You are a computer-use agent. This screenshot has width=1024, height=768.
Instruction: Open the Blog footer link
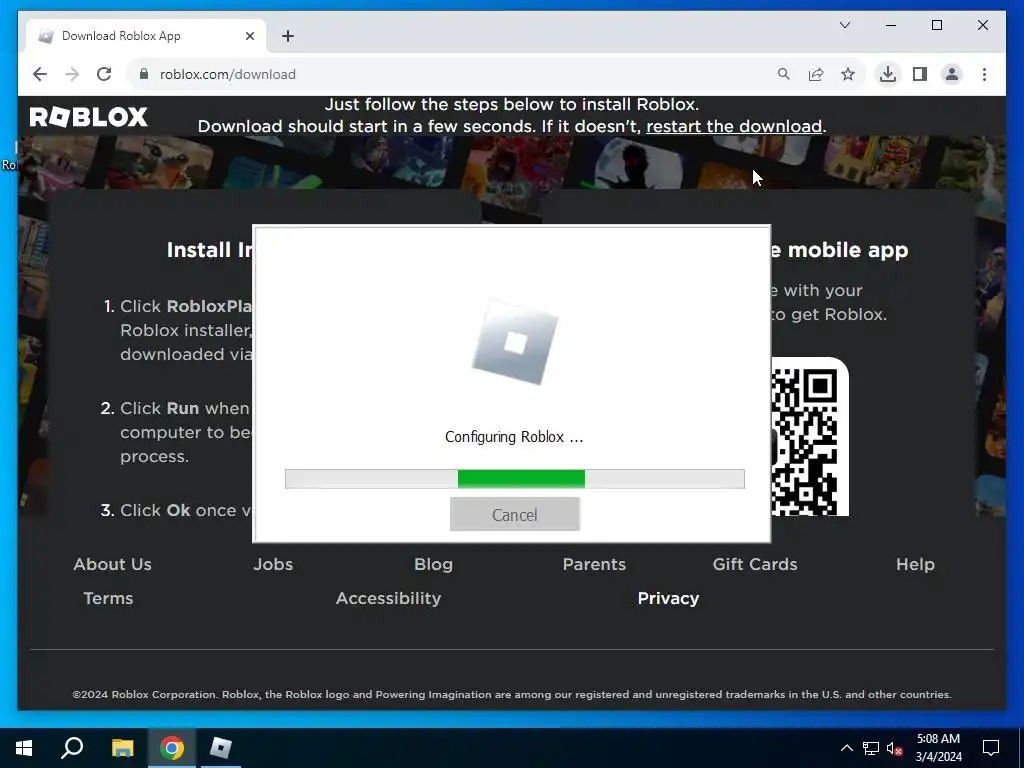pos(434,564)
